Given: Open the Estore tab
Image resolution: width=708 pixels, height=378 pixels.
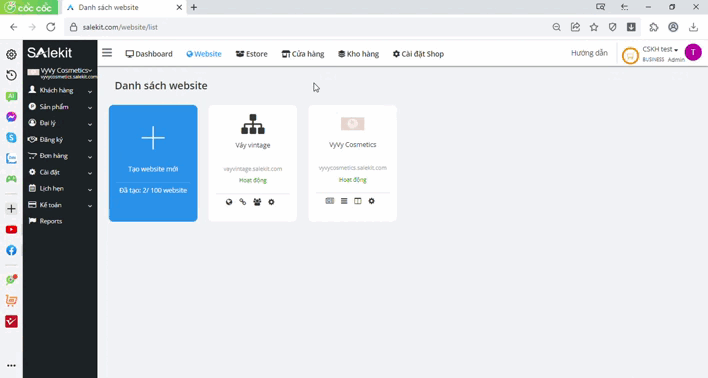Looking at the screenshot, I should (x=252, y=54).
